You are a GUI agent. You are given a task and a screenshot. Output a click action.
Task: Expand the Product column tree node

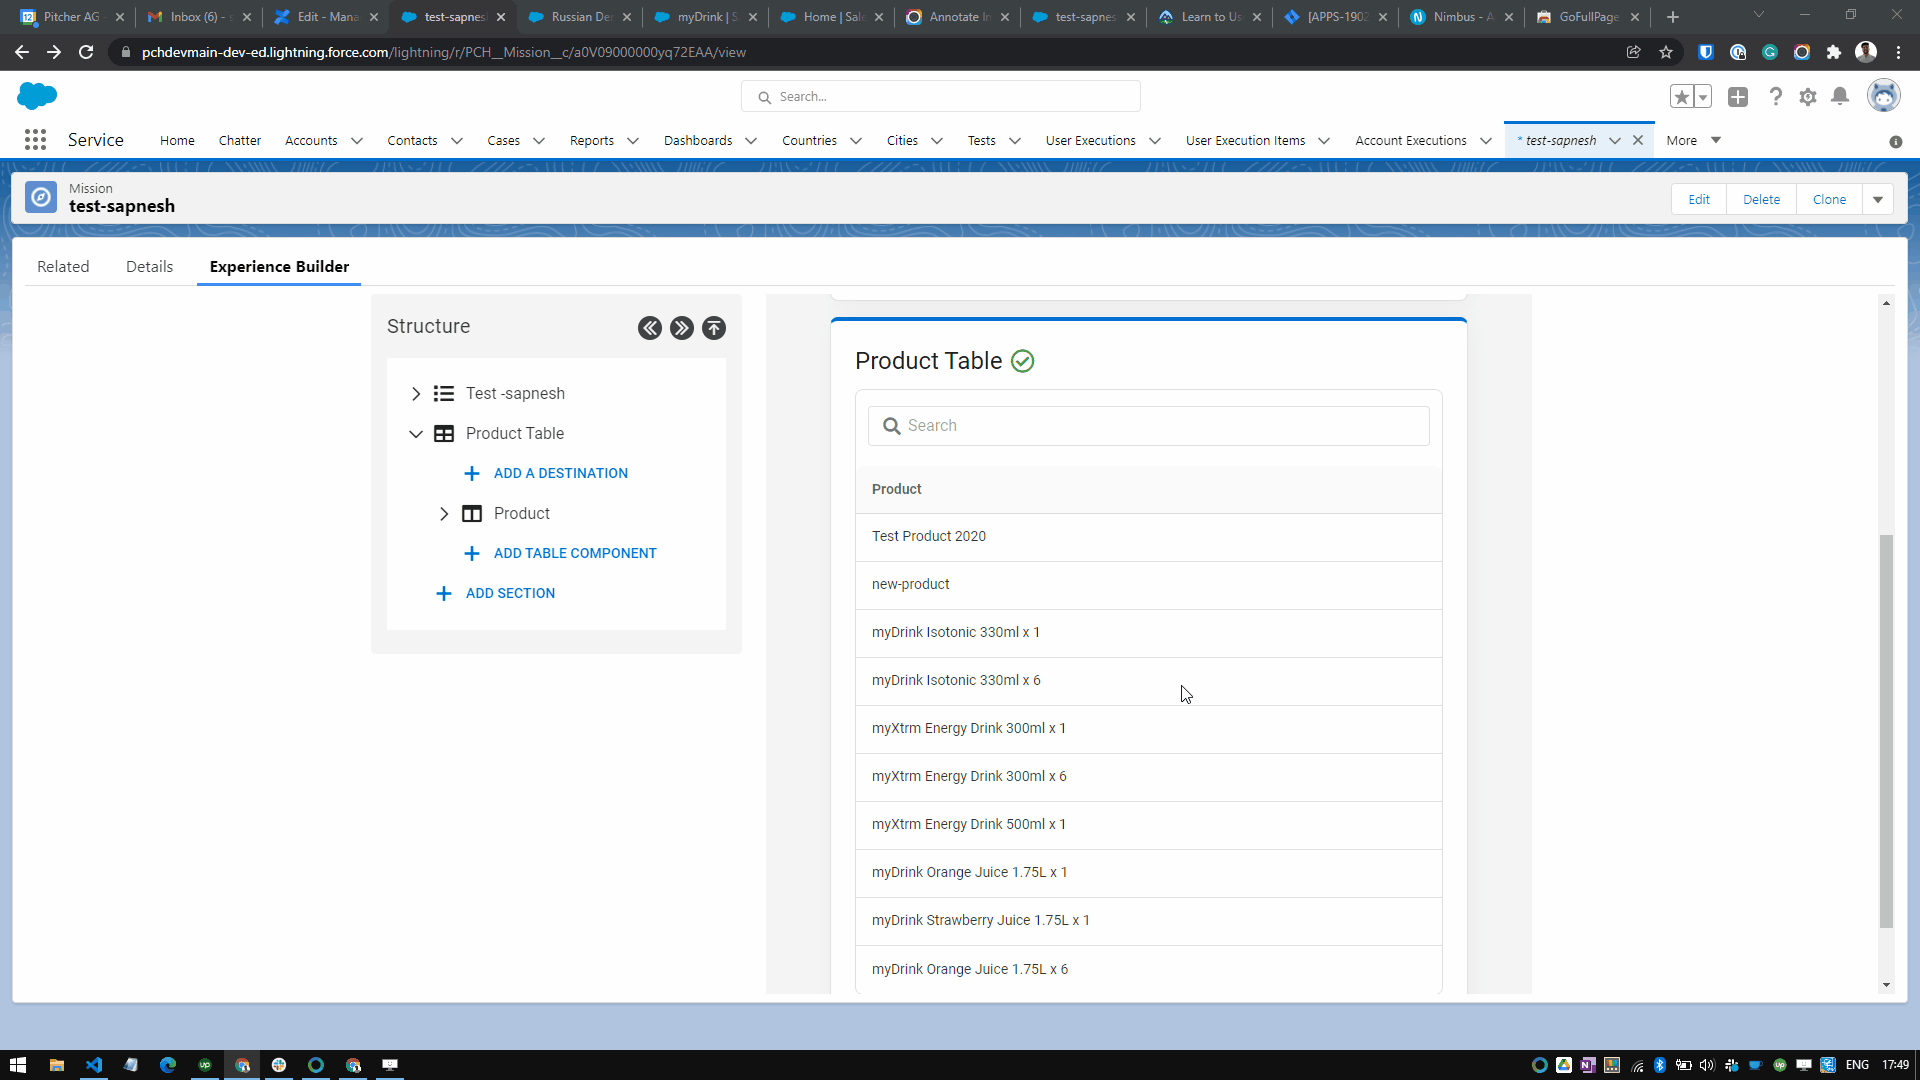pos(444,514)
